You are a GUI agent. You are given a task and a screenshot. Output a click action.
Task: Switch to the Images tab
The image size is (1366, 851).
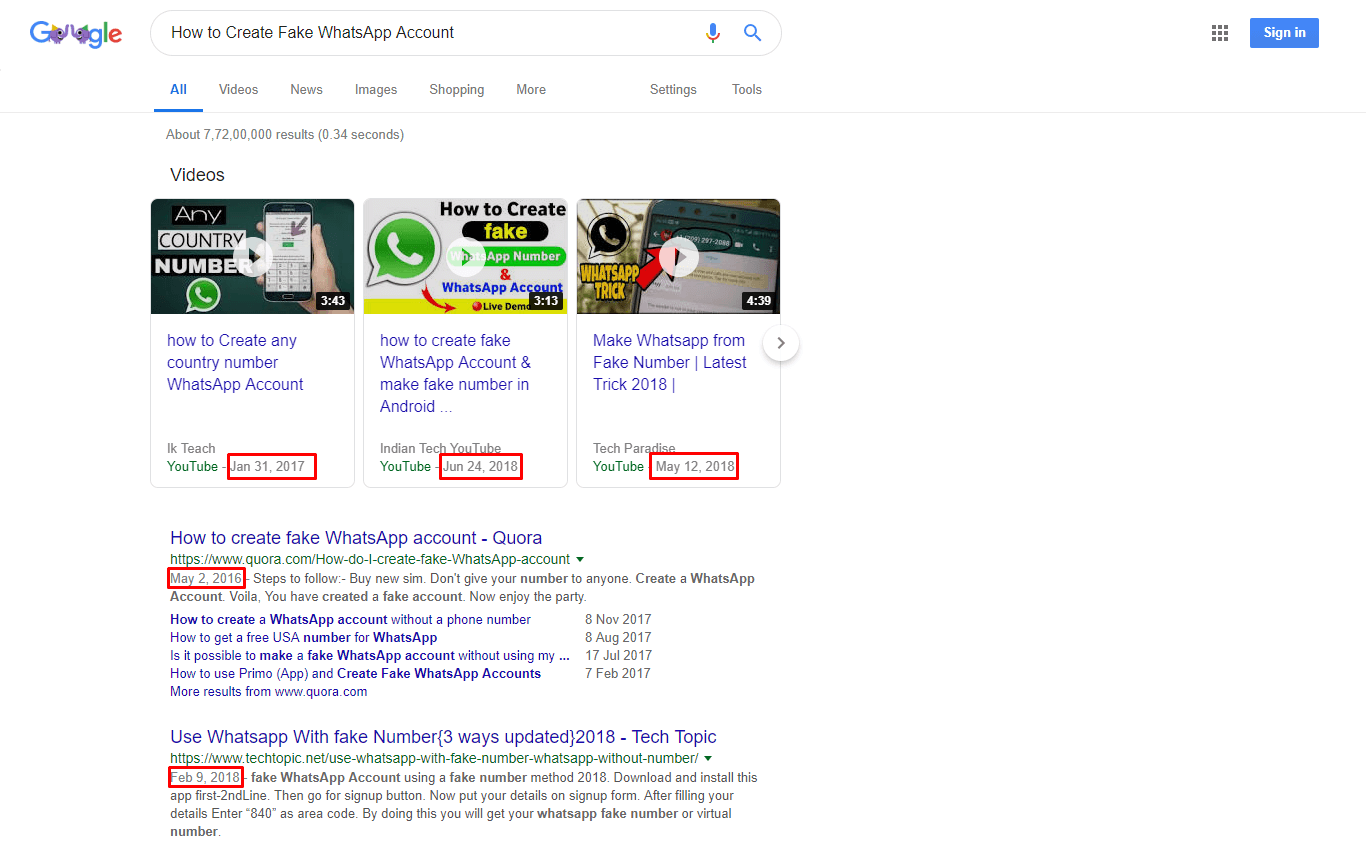pos(376,90)
